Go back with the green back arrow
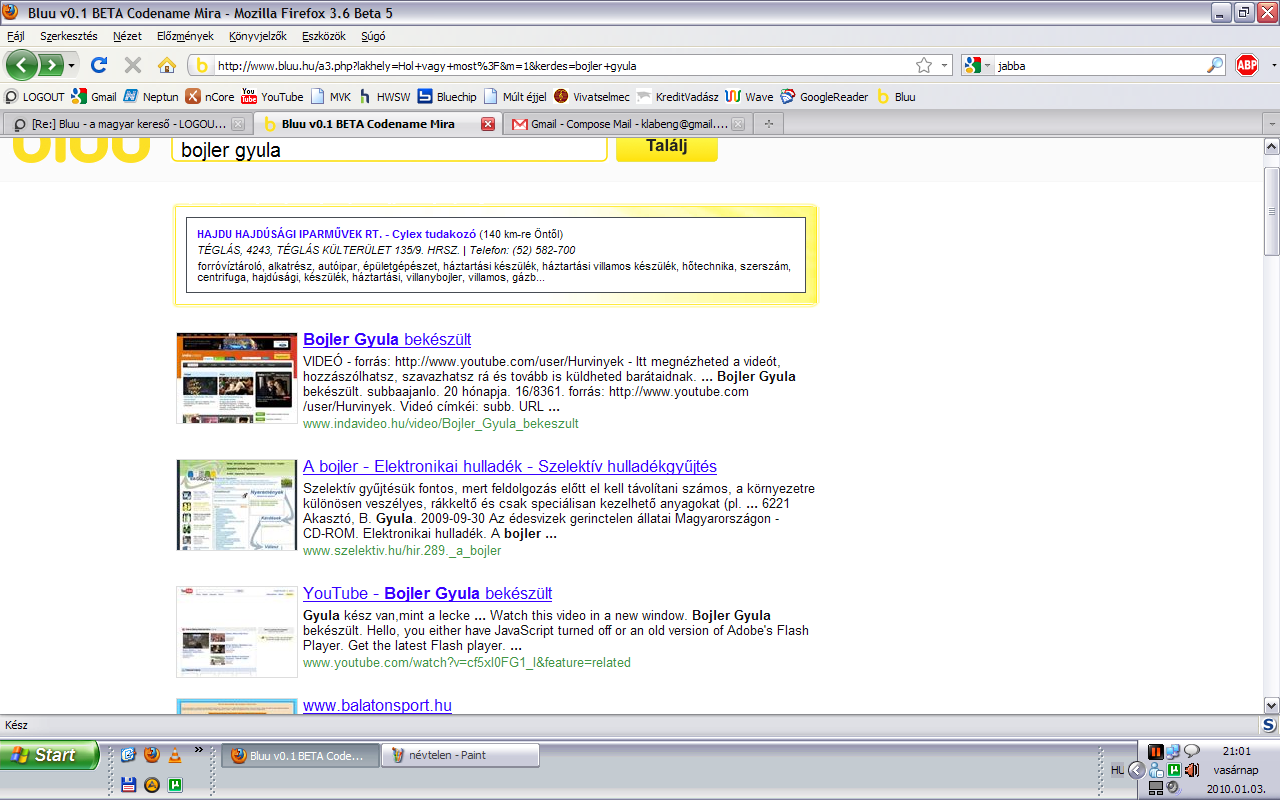Viewport: 1280px width, 800px height. pyautogui.click(x=23, y=65)
